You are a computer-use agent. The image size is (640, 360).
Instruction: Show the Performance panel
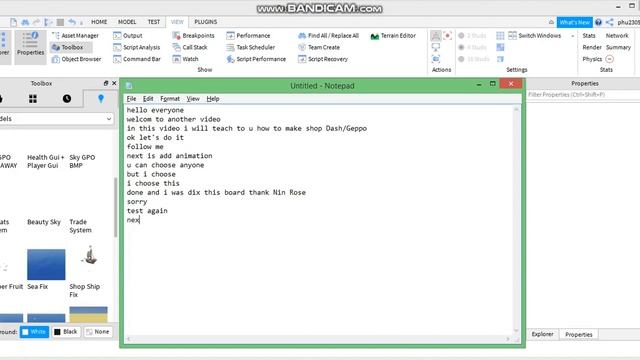248,36
